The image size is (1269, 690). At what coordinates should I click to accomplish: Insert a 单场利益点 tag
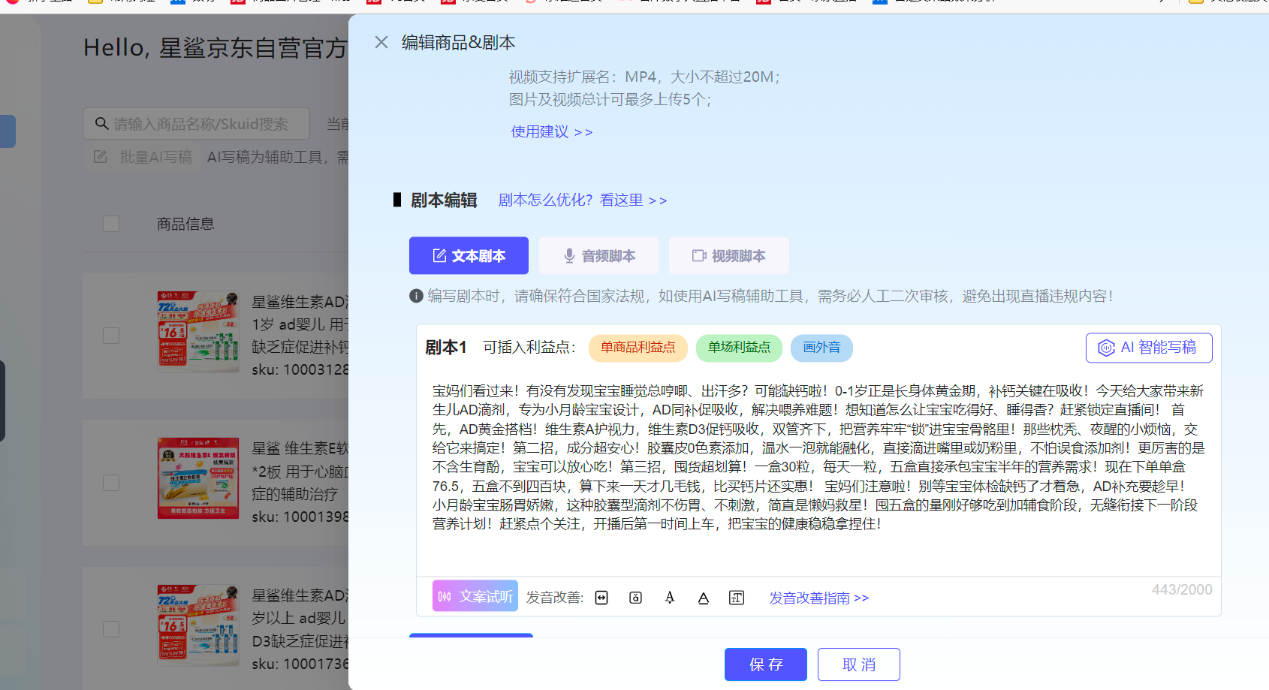pyautogui.click(x=739, y=347)
